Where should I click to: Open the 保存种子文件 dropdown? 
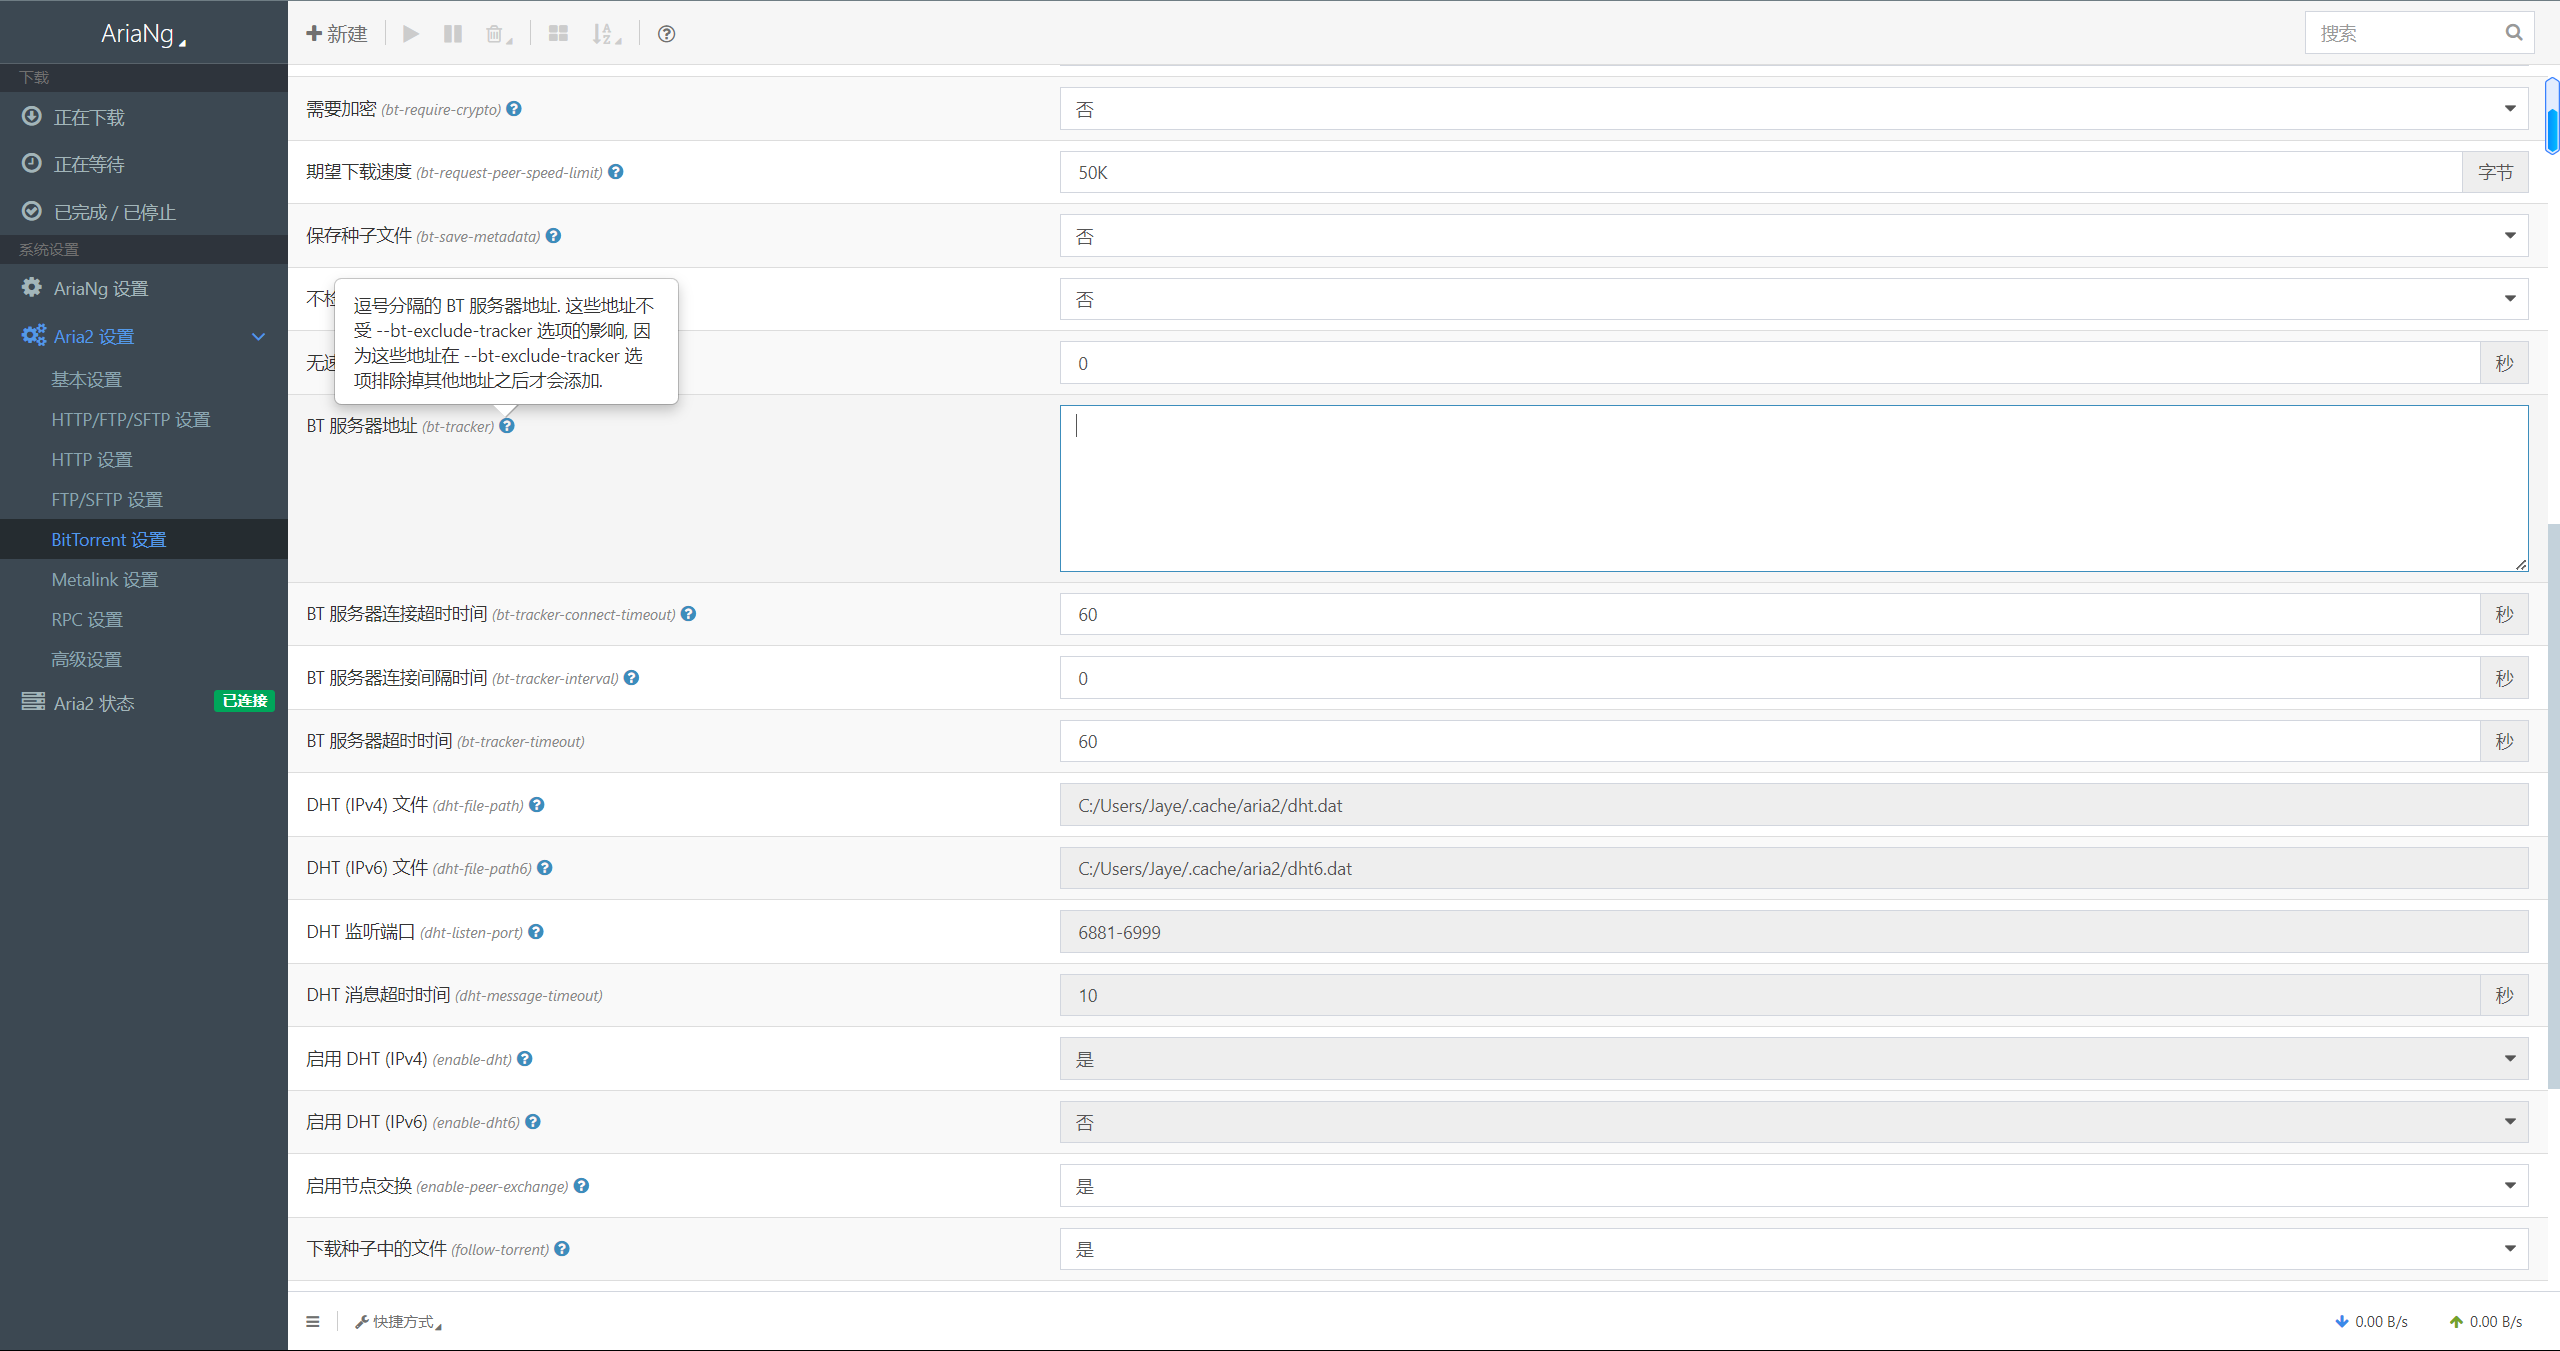(x=1794, y=236)
